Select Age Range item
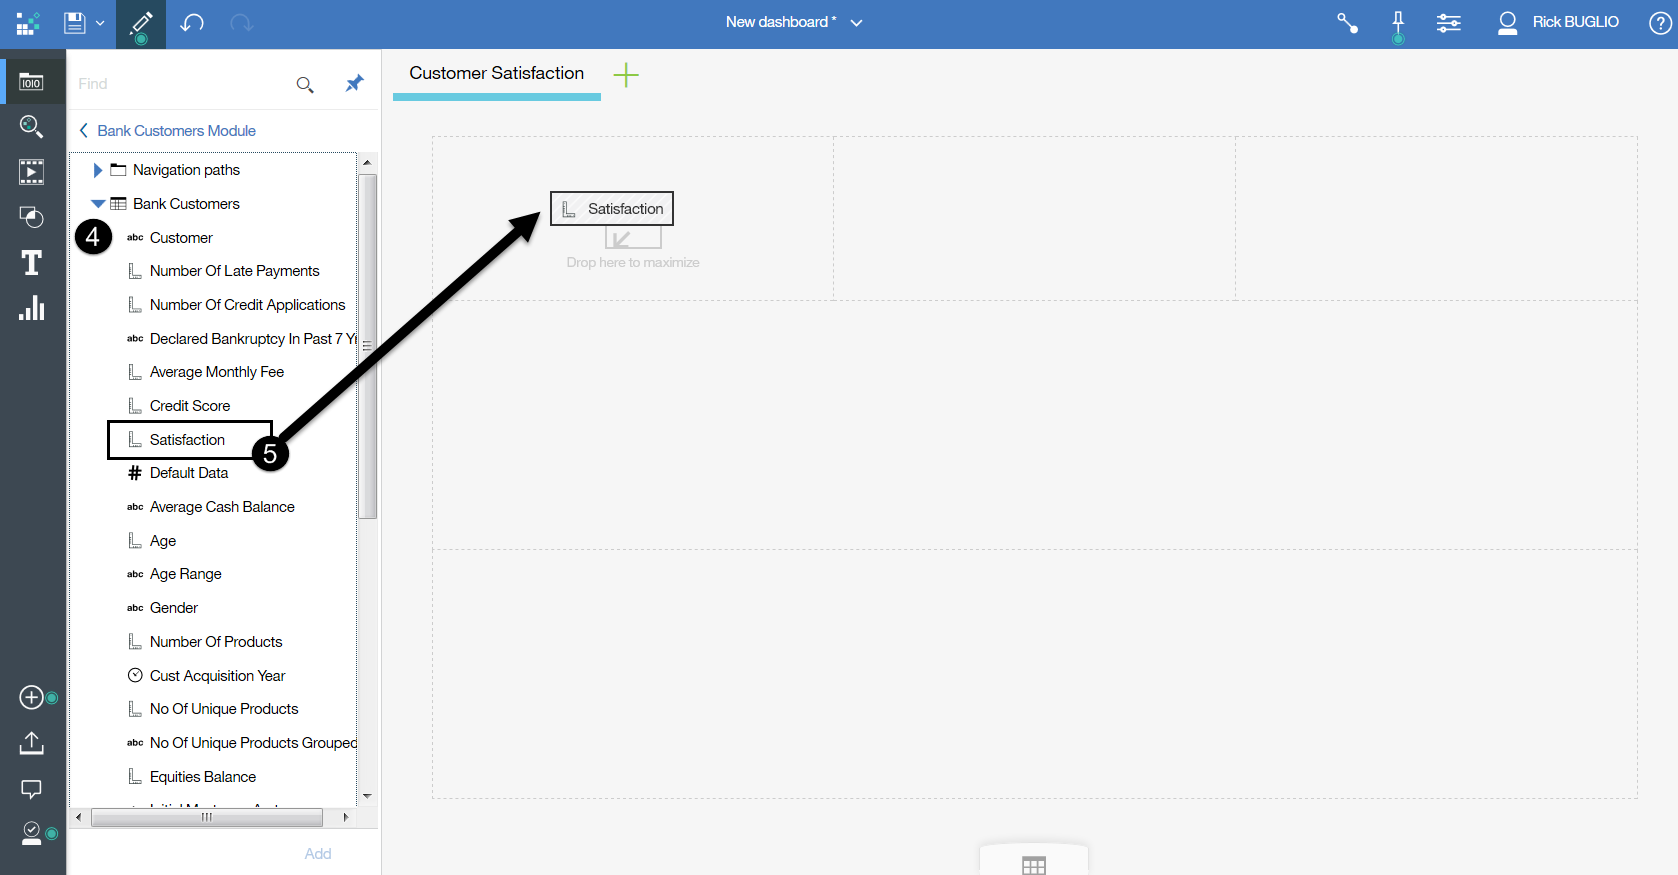 (185, 574)
